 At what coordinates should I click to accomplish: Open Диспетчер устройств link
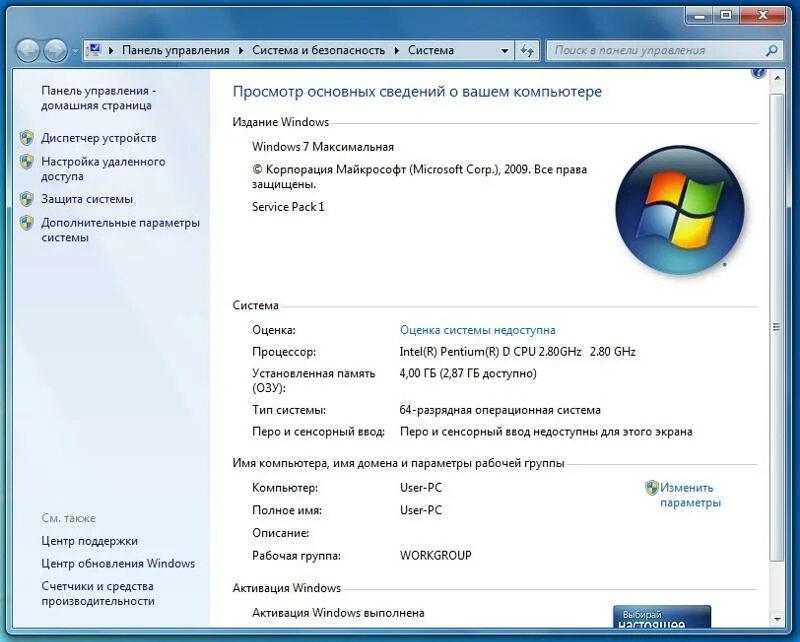point(98,138)
